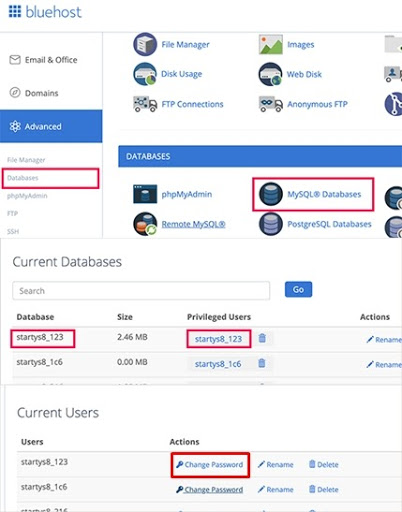The image size is (402, 512).
Task: Click the Go search button
Action: pos(298,289)
